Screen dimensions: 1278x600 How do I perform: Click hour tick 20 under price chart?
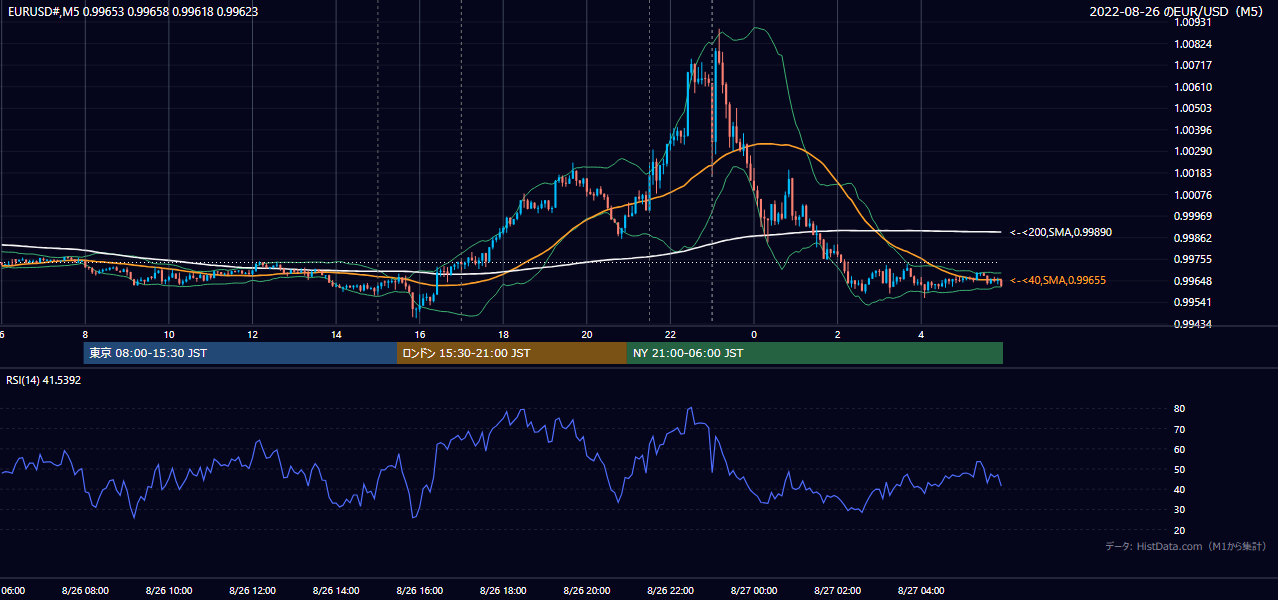587,334
